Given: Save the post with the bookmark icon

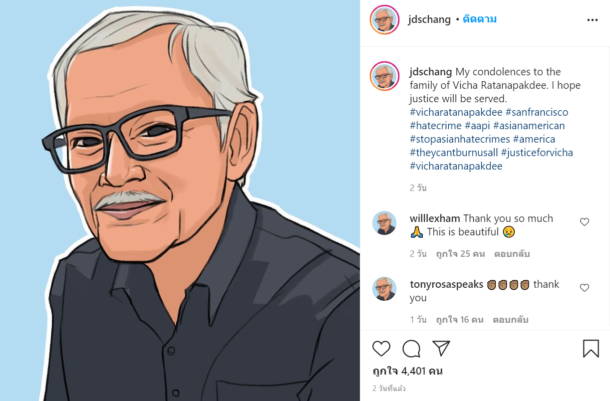Looking at the screenshot, I should [591, 348].
